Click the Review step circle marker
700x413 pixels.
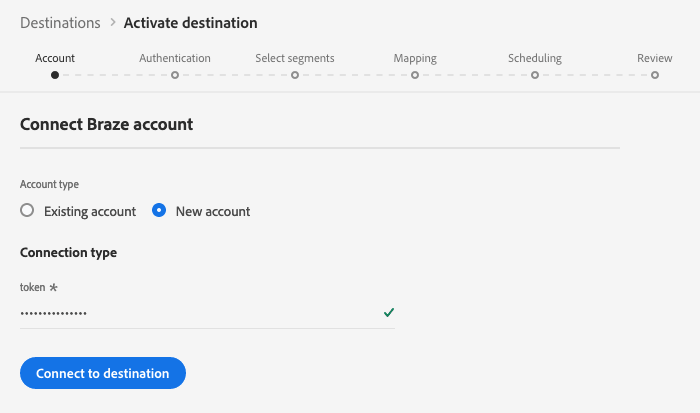tap(655, 74)
